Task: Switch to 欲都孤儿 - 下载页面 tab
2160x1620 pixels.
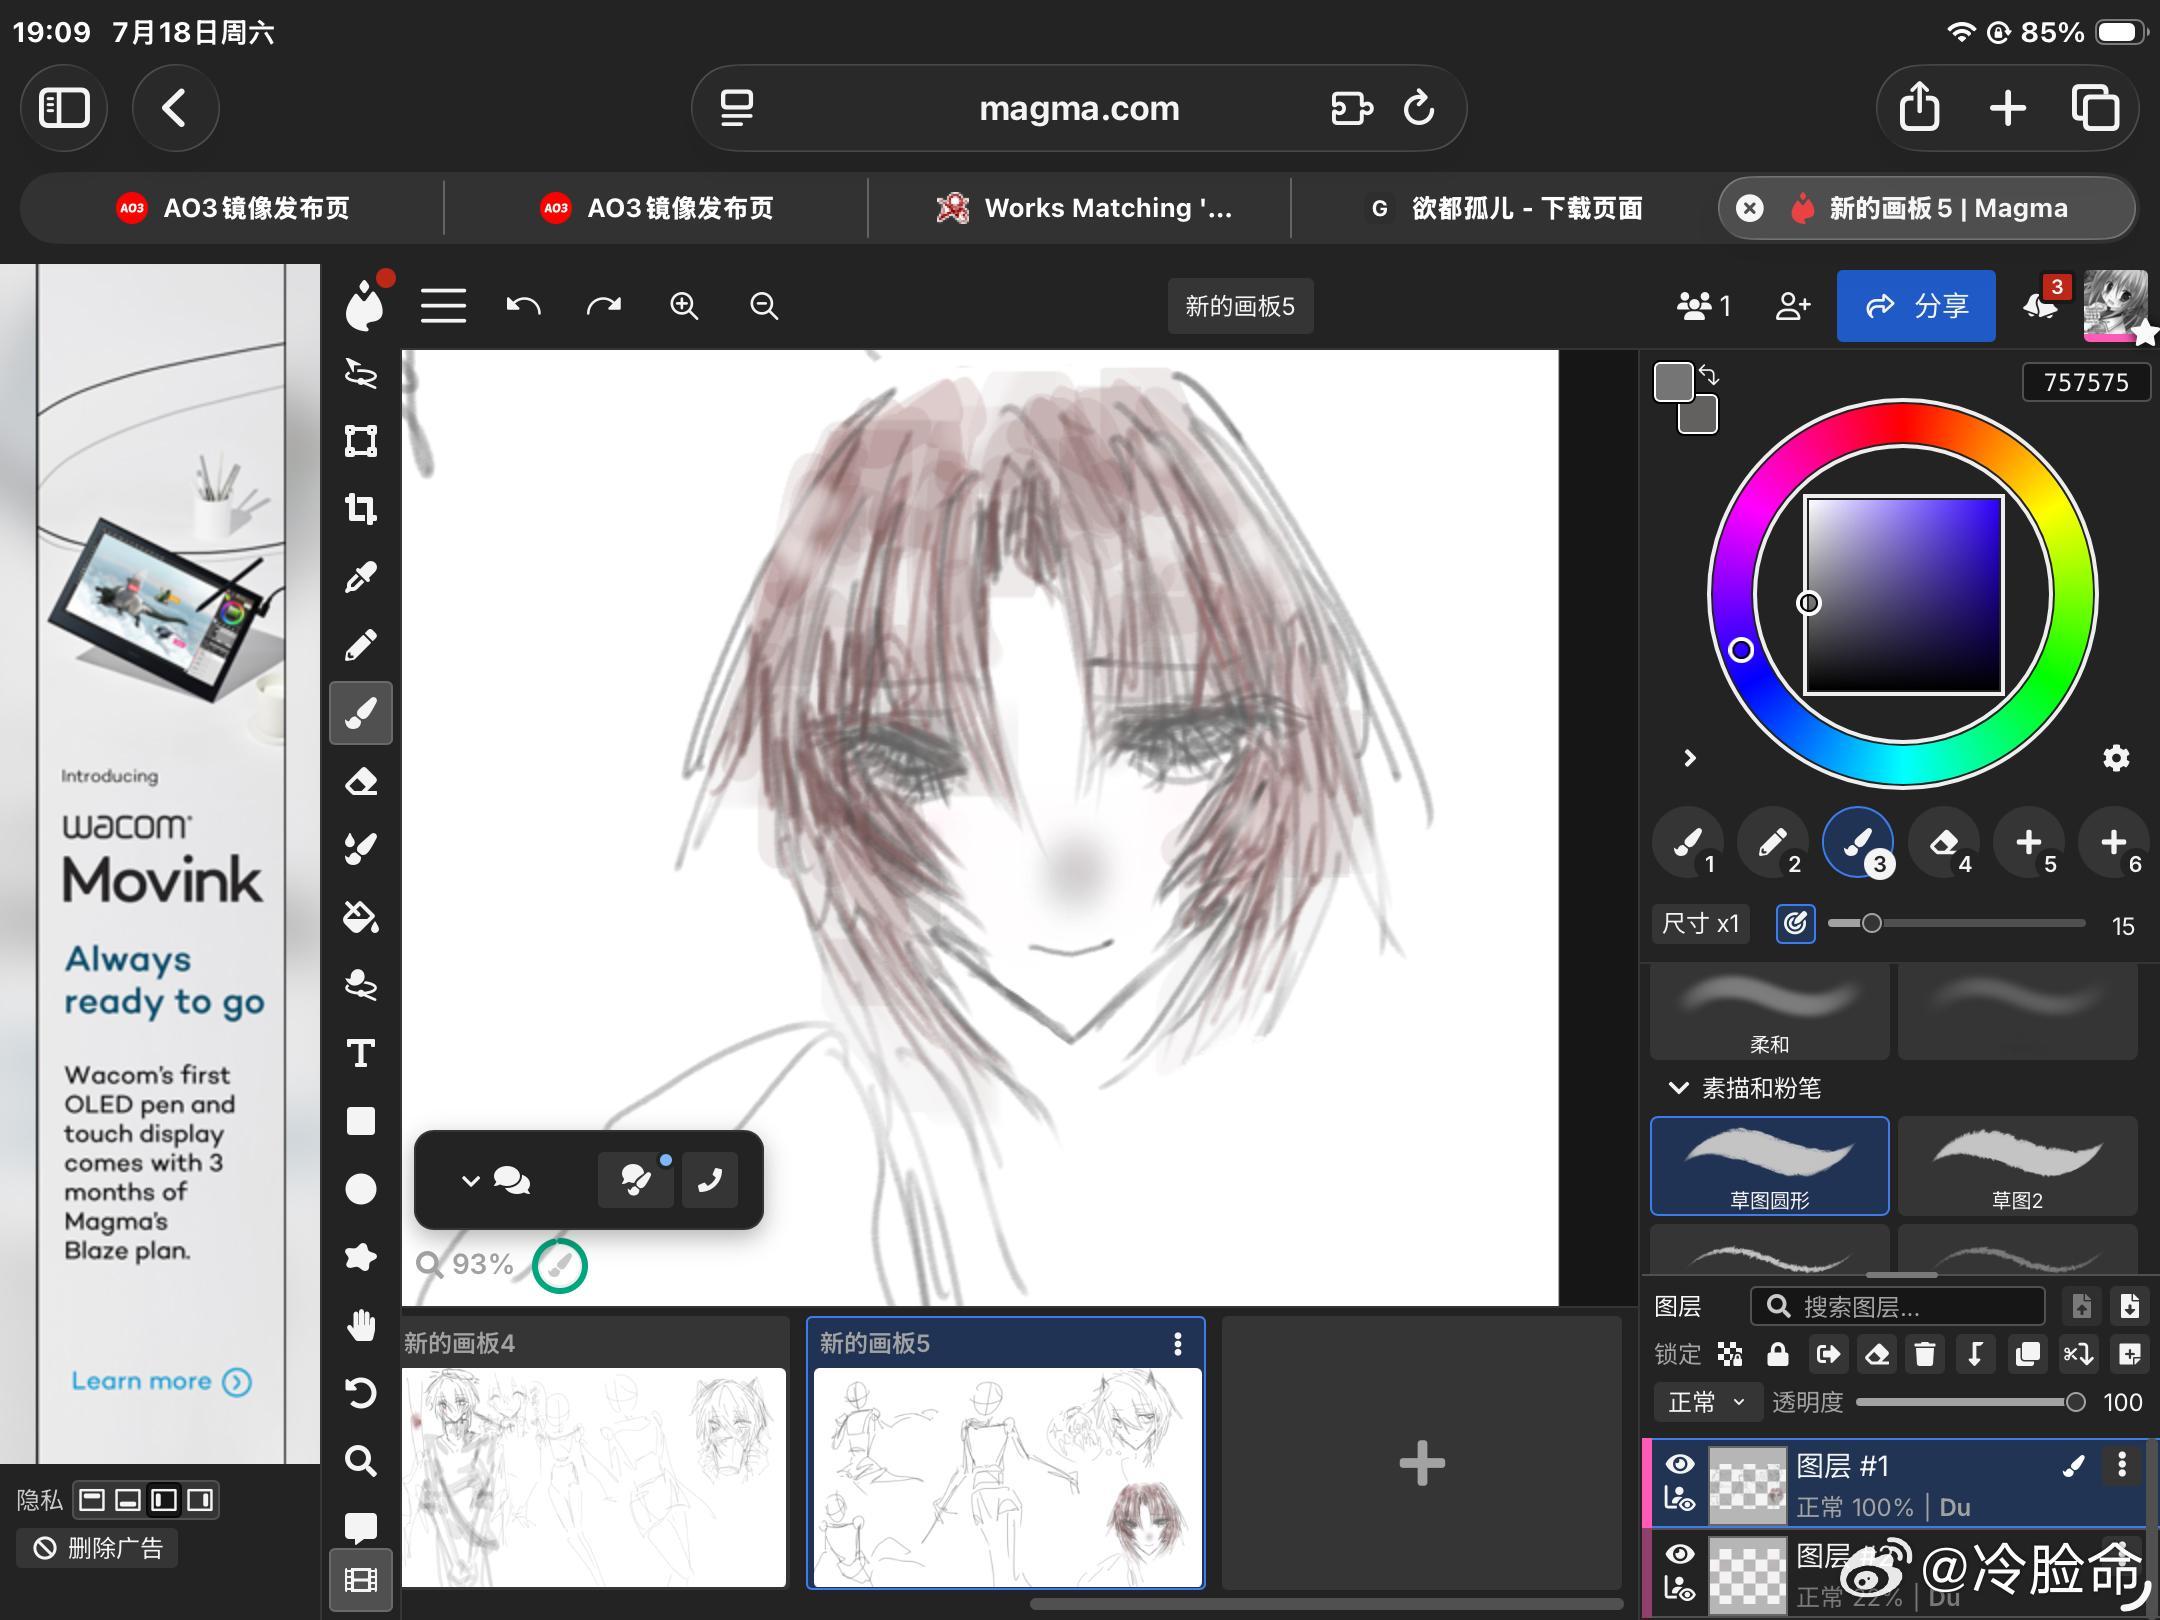Action: click(1504, 208)
